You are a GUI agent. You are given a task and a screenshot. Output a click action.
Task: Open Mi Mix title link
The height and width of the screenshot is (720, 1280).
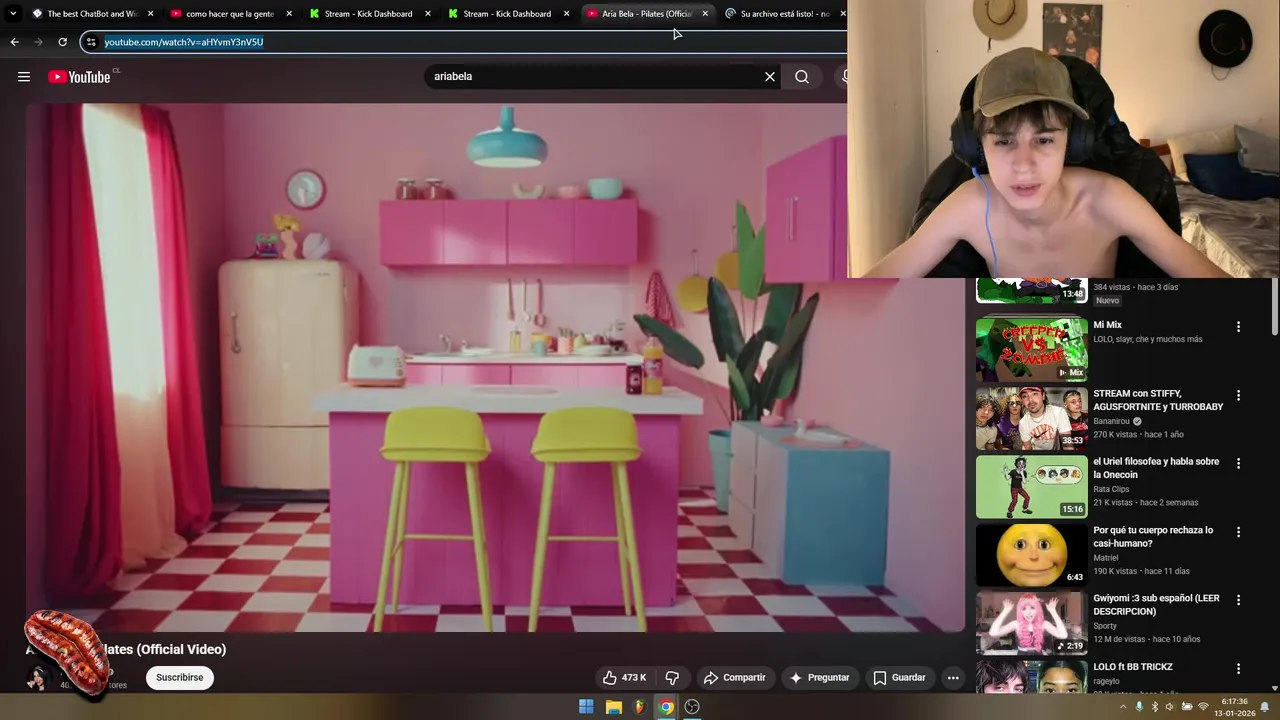coord(1107,325)
